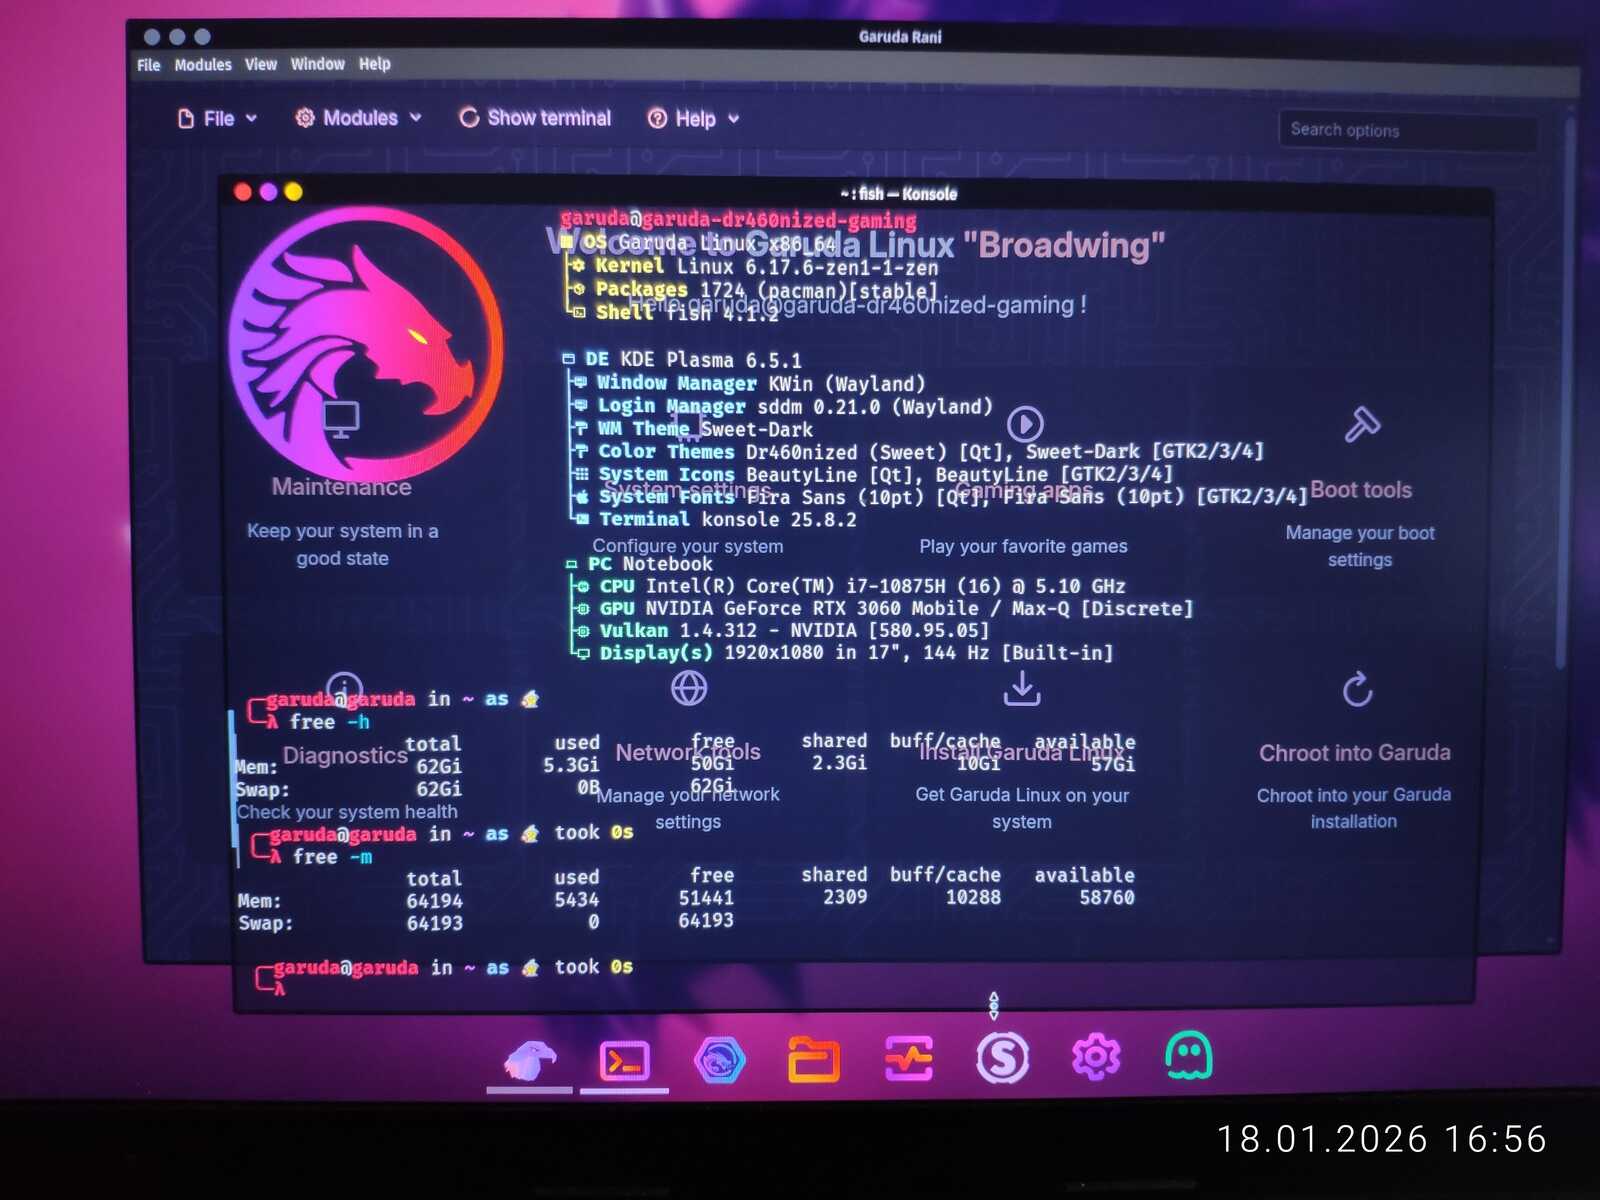
Task: Expand the Modules toolbar dropdown in Garuda Rani
Action: point(359,118)
